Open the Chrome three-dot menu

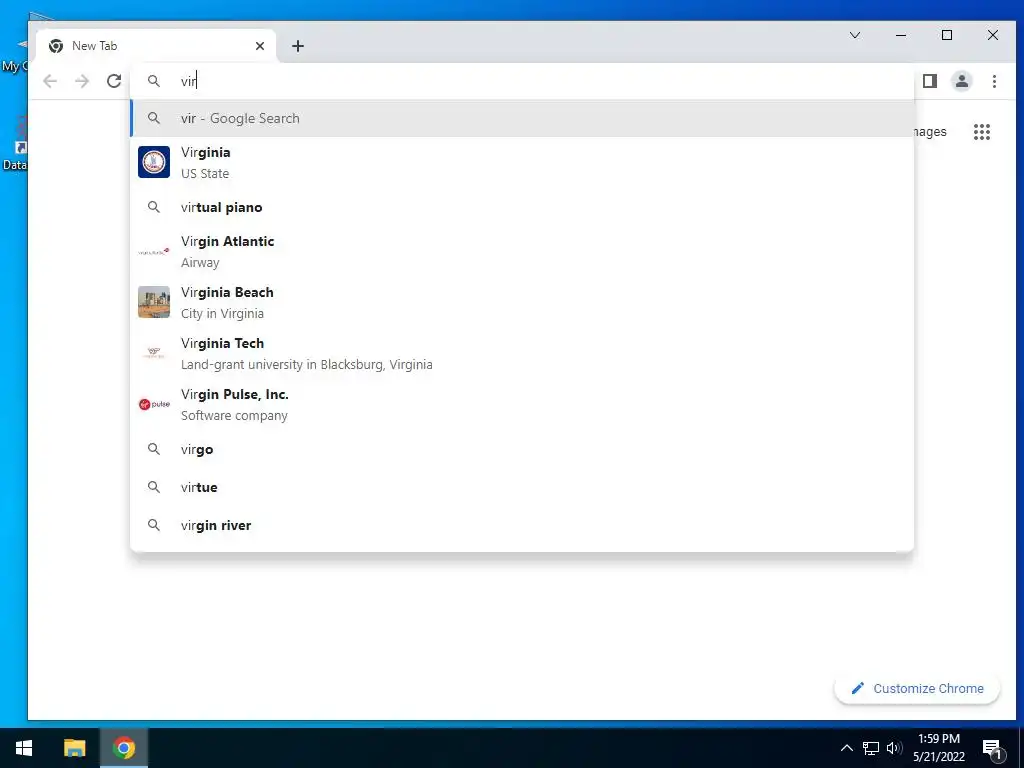(994, 81)
